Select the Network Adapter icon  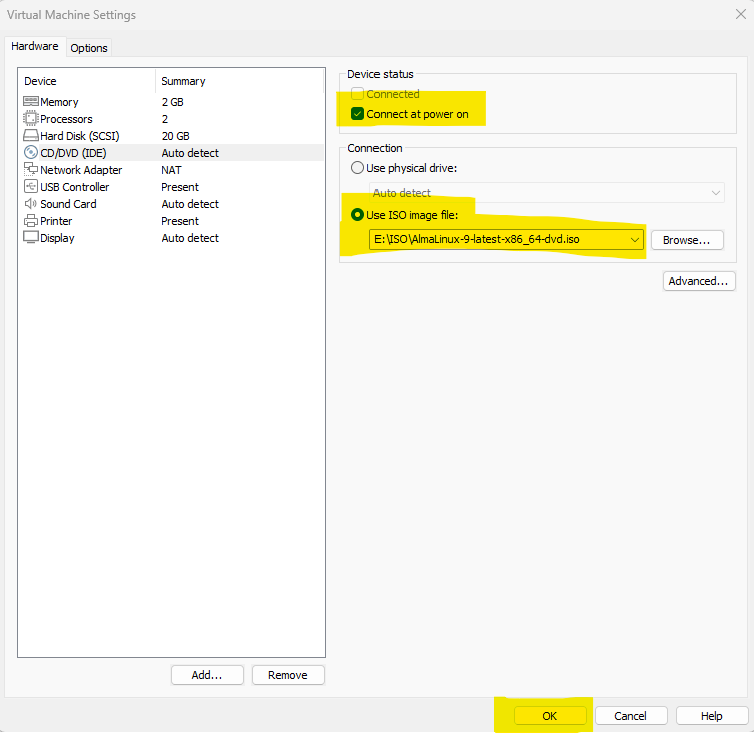click(31, 170)
